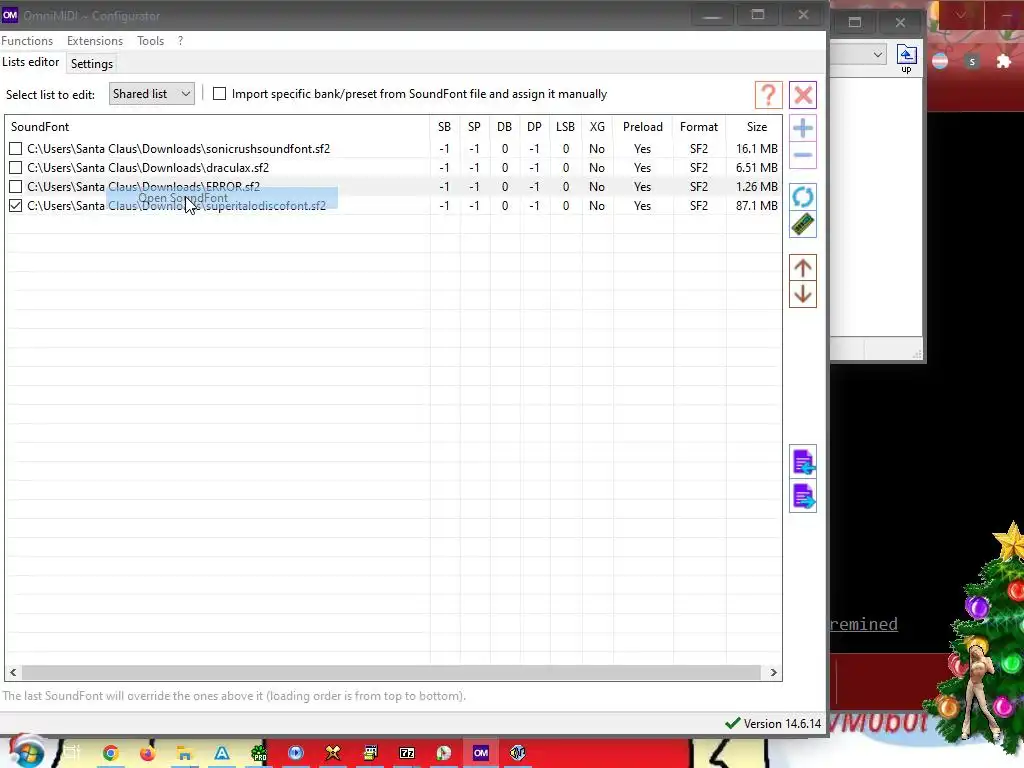The image size is (1024, 768).
Task: Click the import list document icon
Action: pyautogui.click(x=803, y=462)
